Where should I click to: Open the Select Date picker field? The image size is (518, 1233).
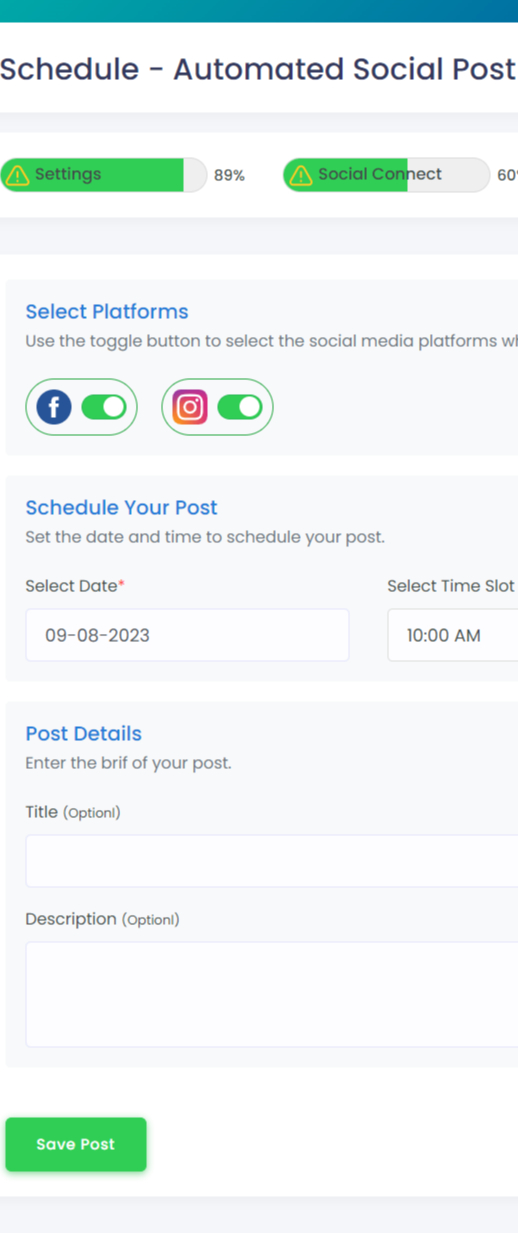click(187, 635)
